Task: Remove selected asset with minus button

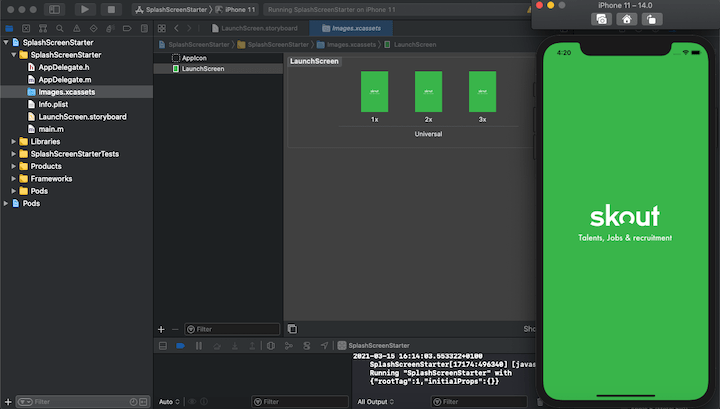Action: 175,329
